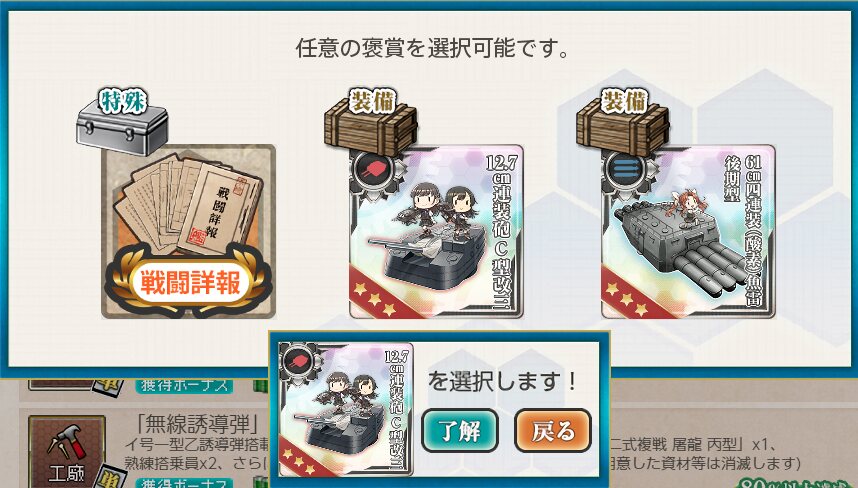
Task: Choose the 12.7cm連装砲C型改三 equipment reward
Action: 437,231
